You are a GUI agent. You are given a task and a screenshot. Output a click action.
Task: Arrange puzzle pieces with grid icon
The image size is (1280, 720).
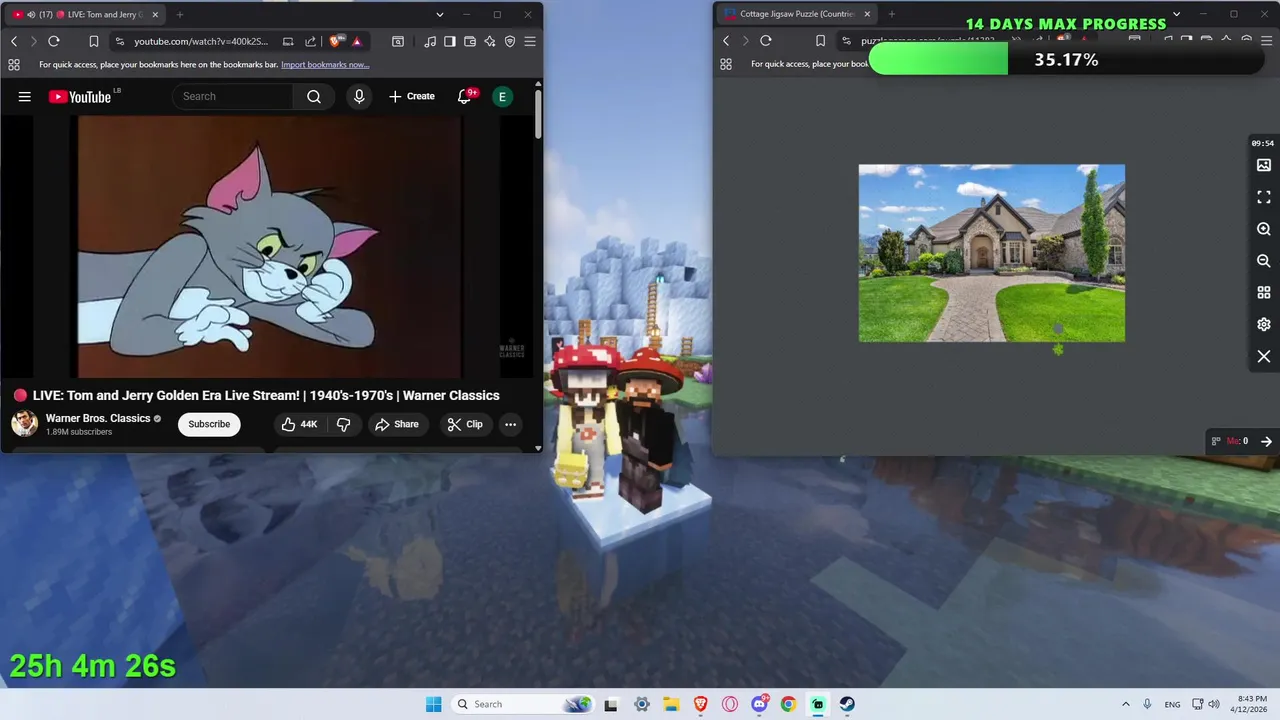point(1264,293)
